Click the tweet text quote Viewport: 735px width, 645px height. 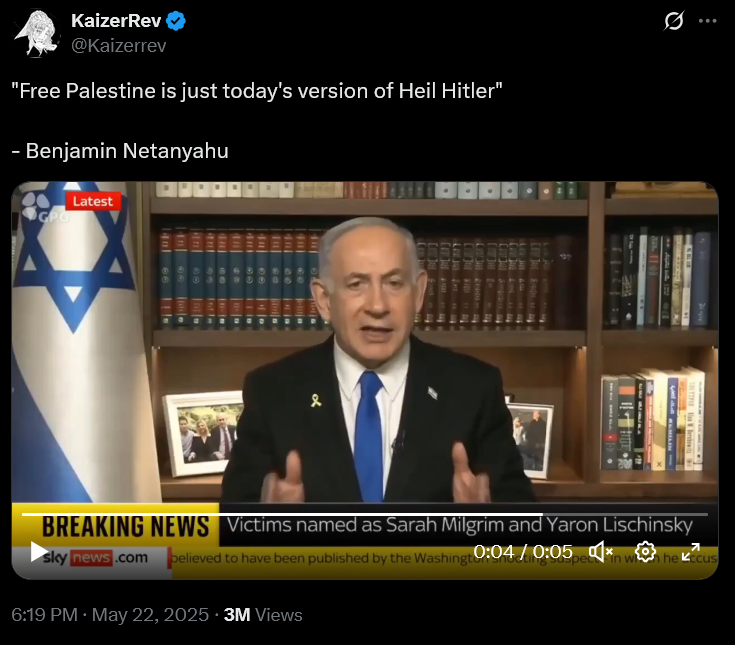click(x=256, y=91)
